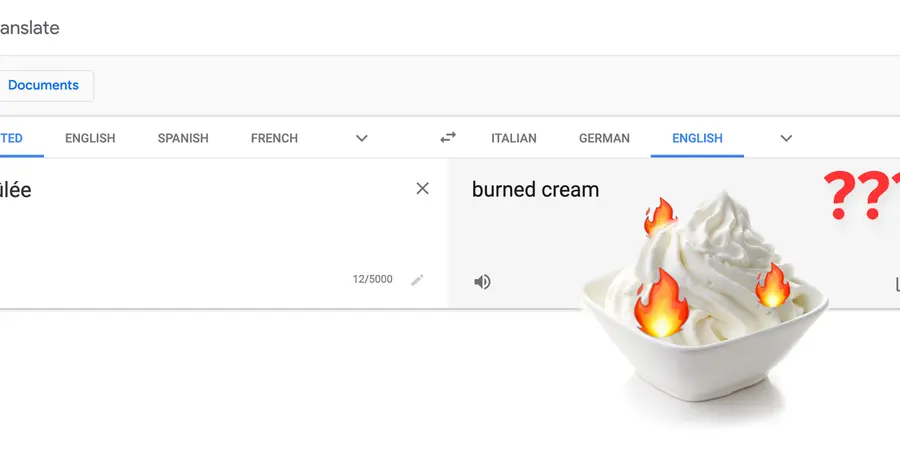Open the Documents translation mode
900x469 pixels.
point(44,86)
